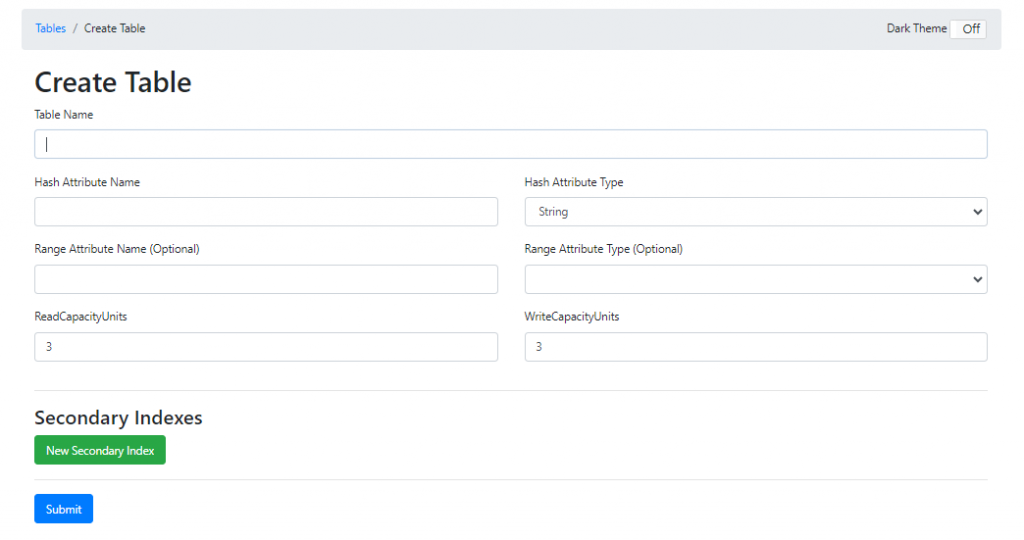Add a New Secondary Index

coord(100,450)
